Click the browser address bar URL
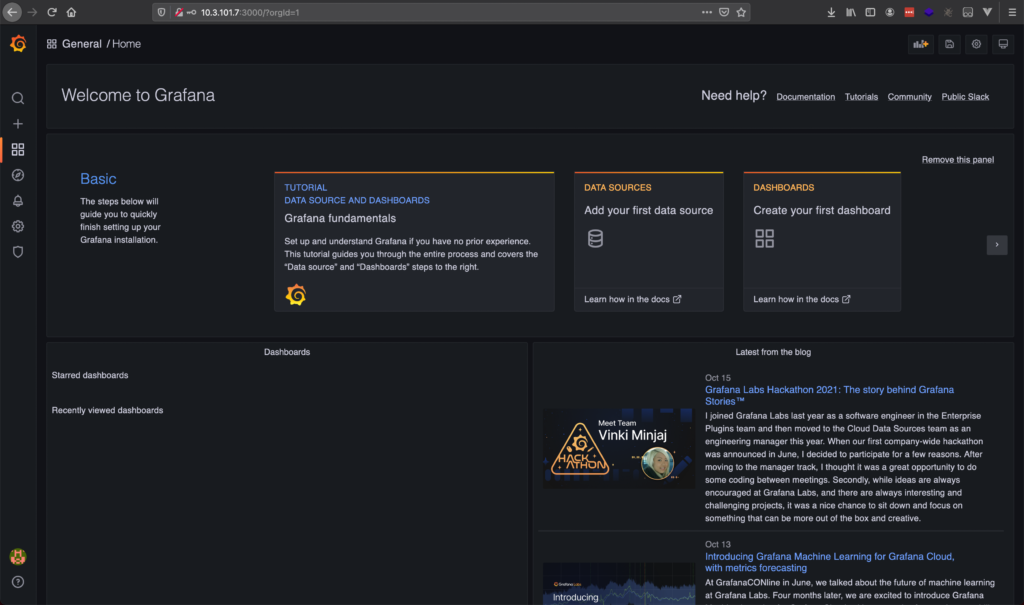 click(x=250, y=12)
